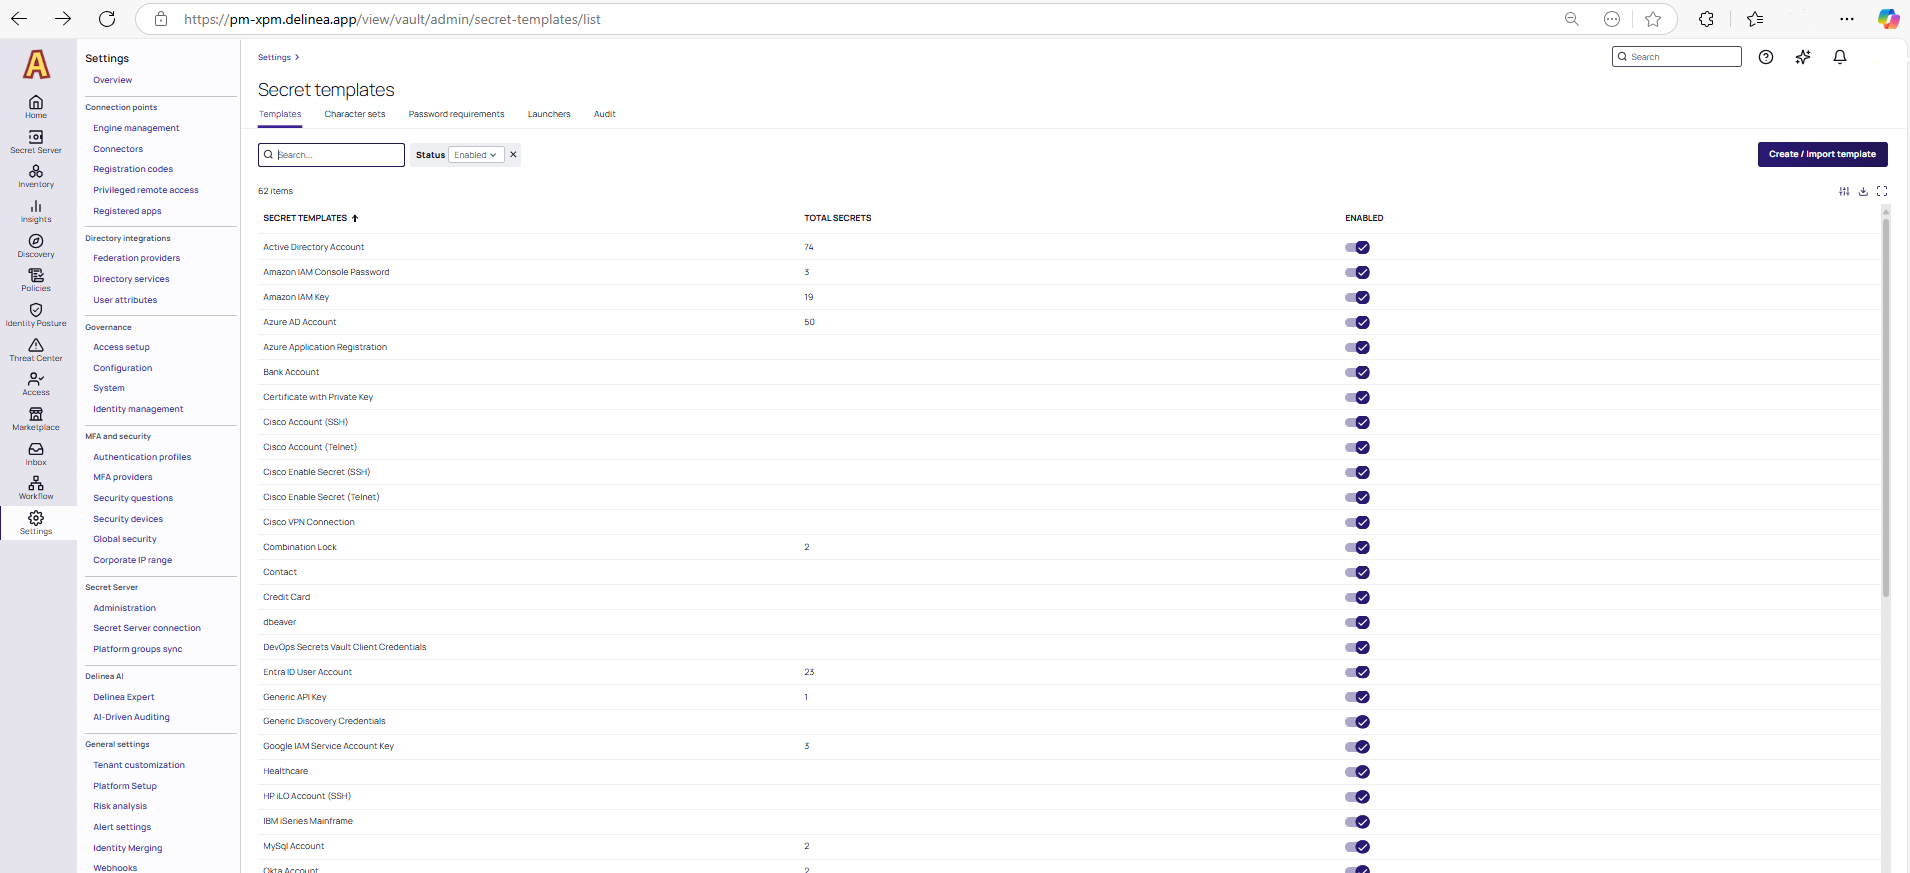The width and height of the screenshot is (1910, 873).
Task: Switch to Password requirements tab
Action: (456, 114)
